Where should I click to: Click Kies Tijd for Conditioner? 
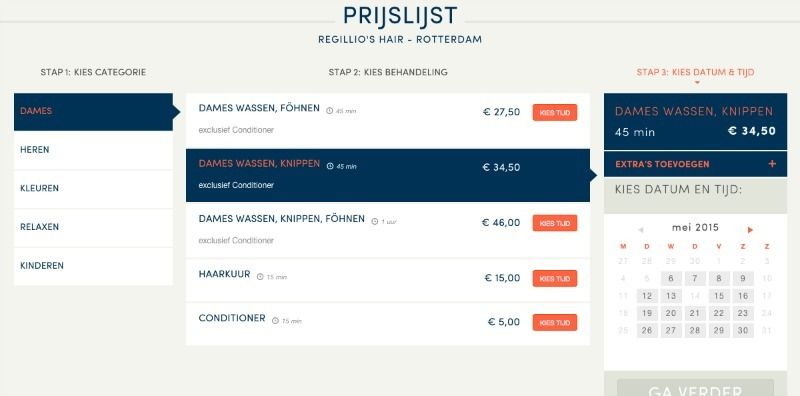point(555,323)
